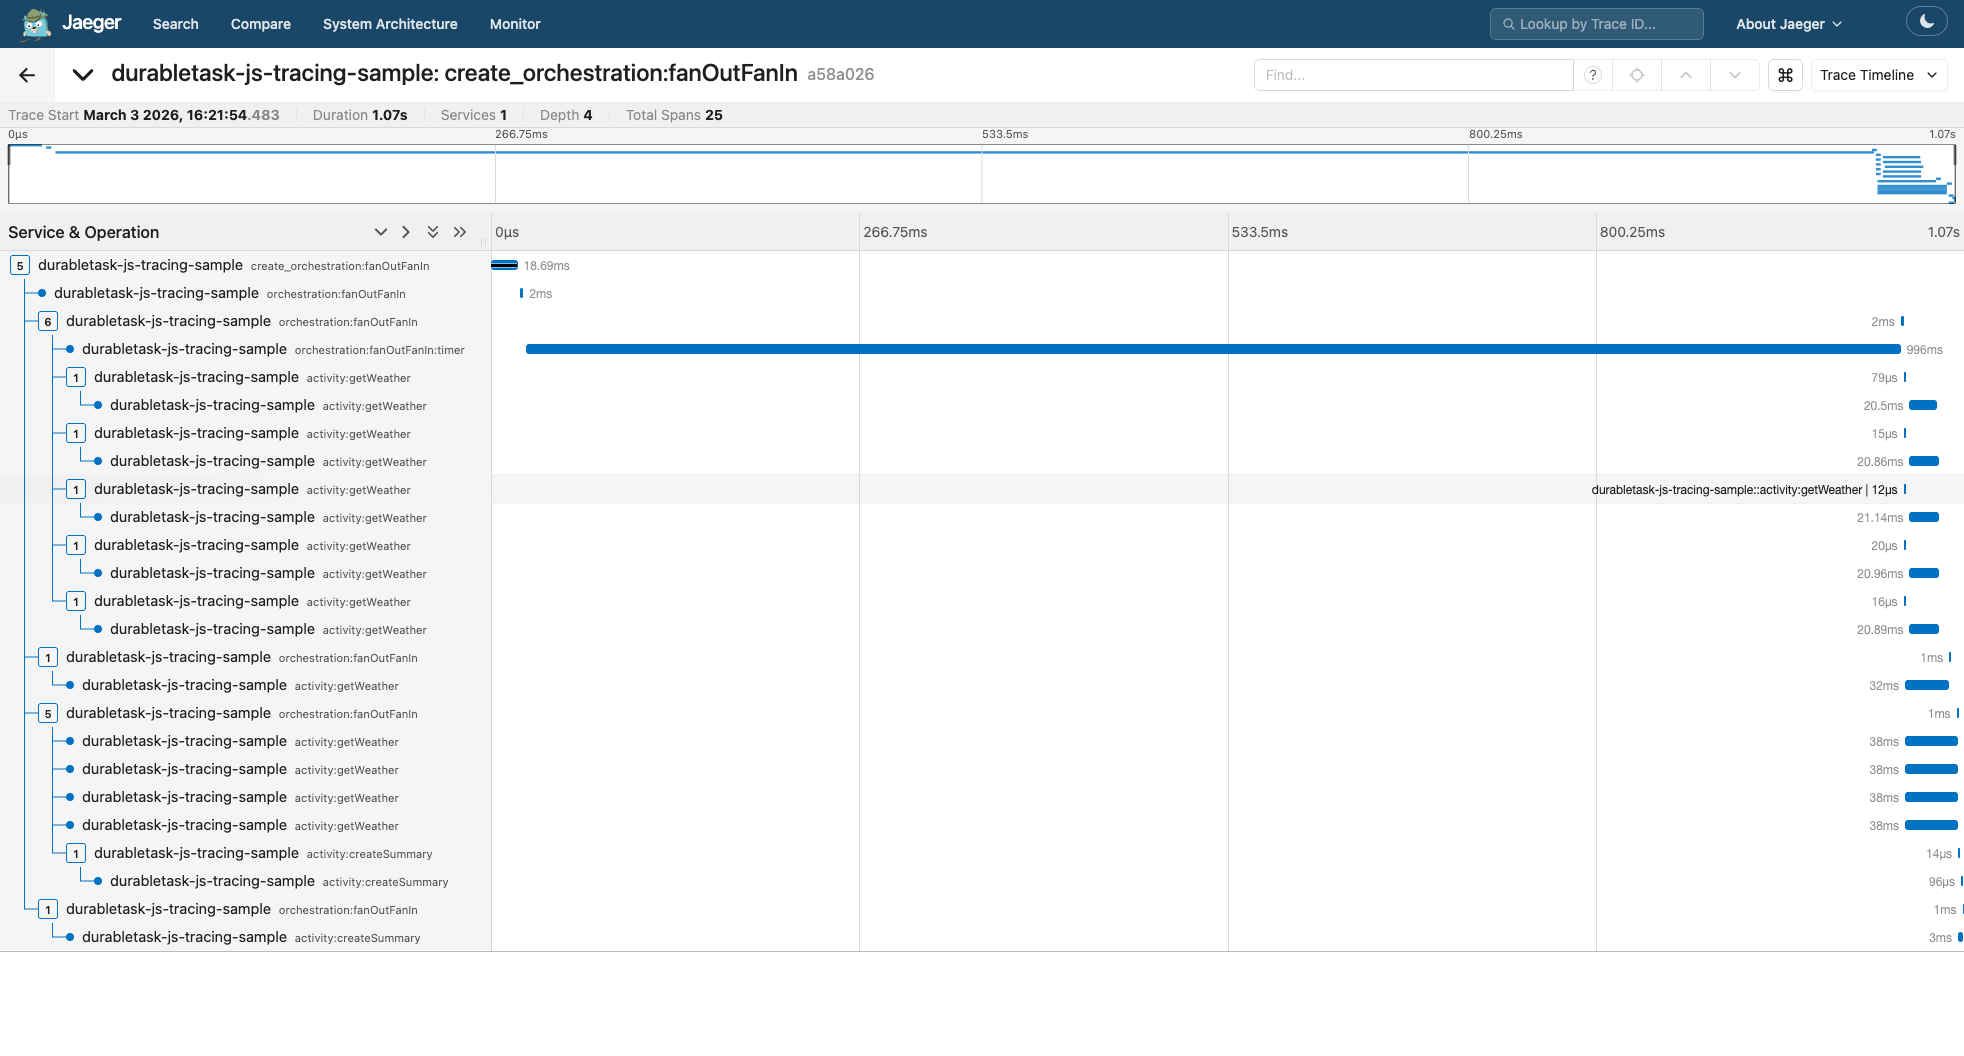Jump to next search result arrow
Viewport: 1964px width, 1056px height.
click(x=1735, y=75)
